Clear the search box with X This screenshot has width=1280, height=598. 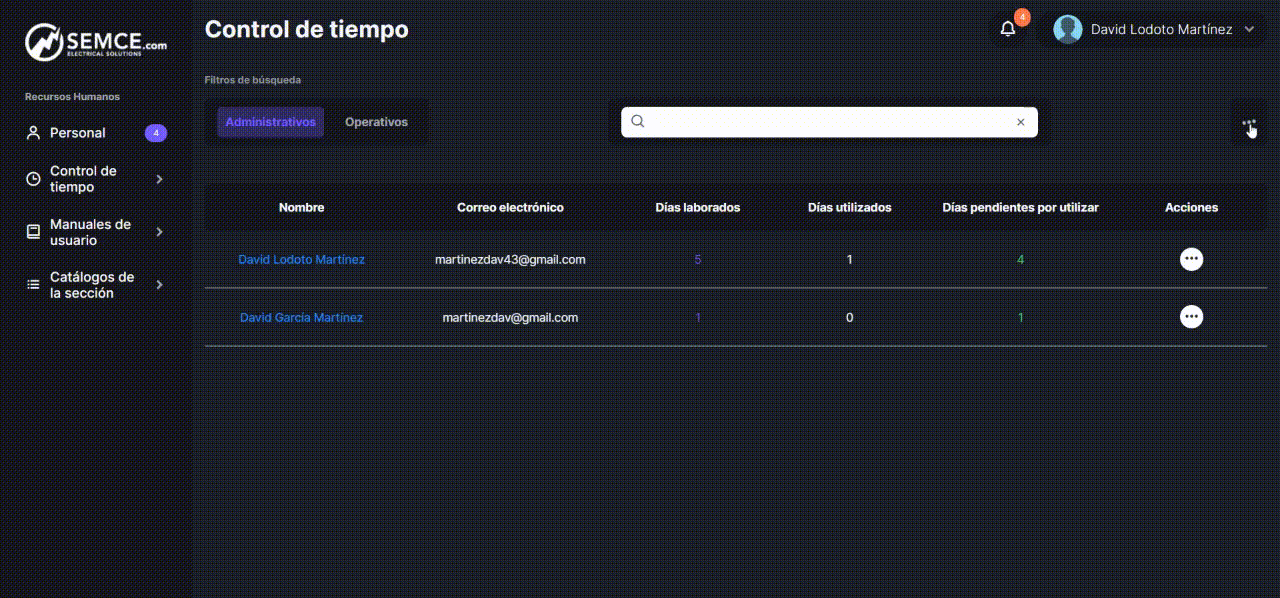1020,122
